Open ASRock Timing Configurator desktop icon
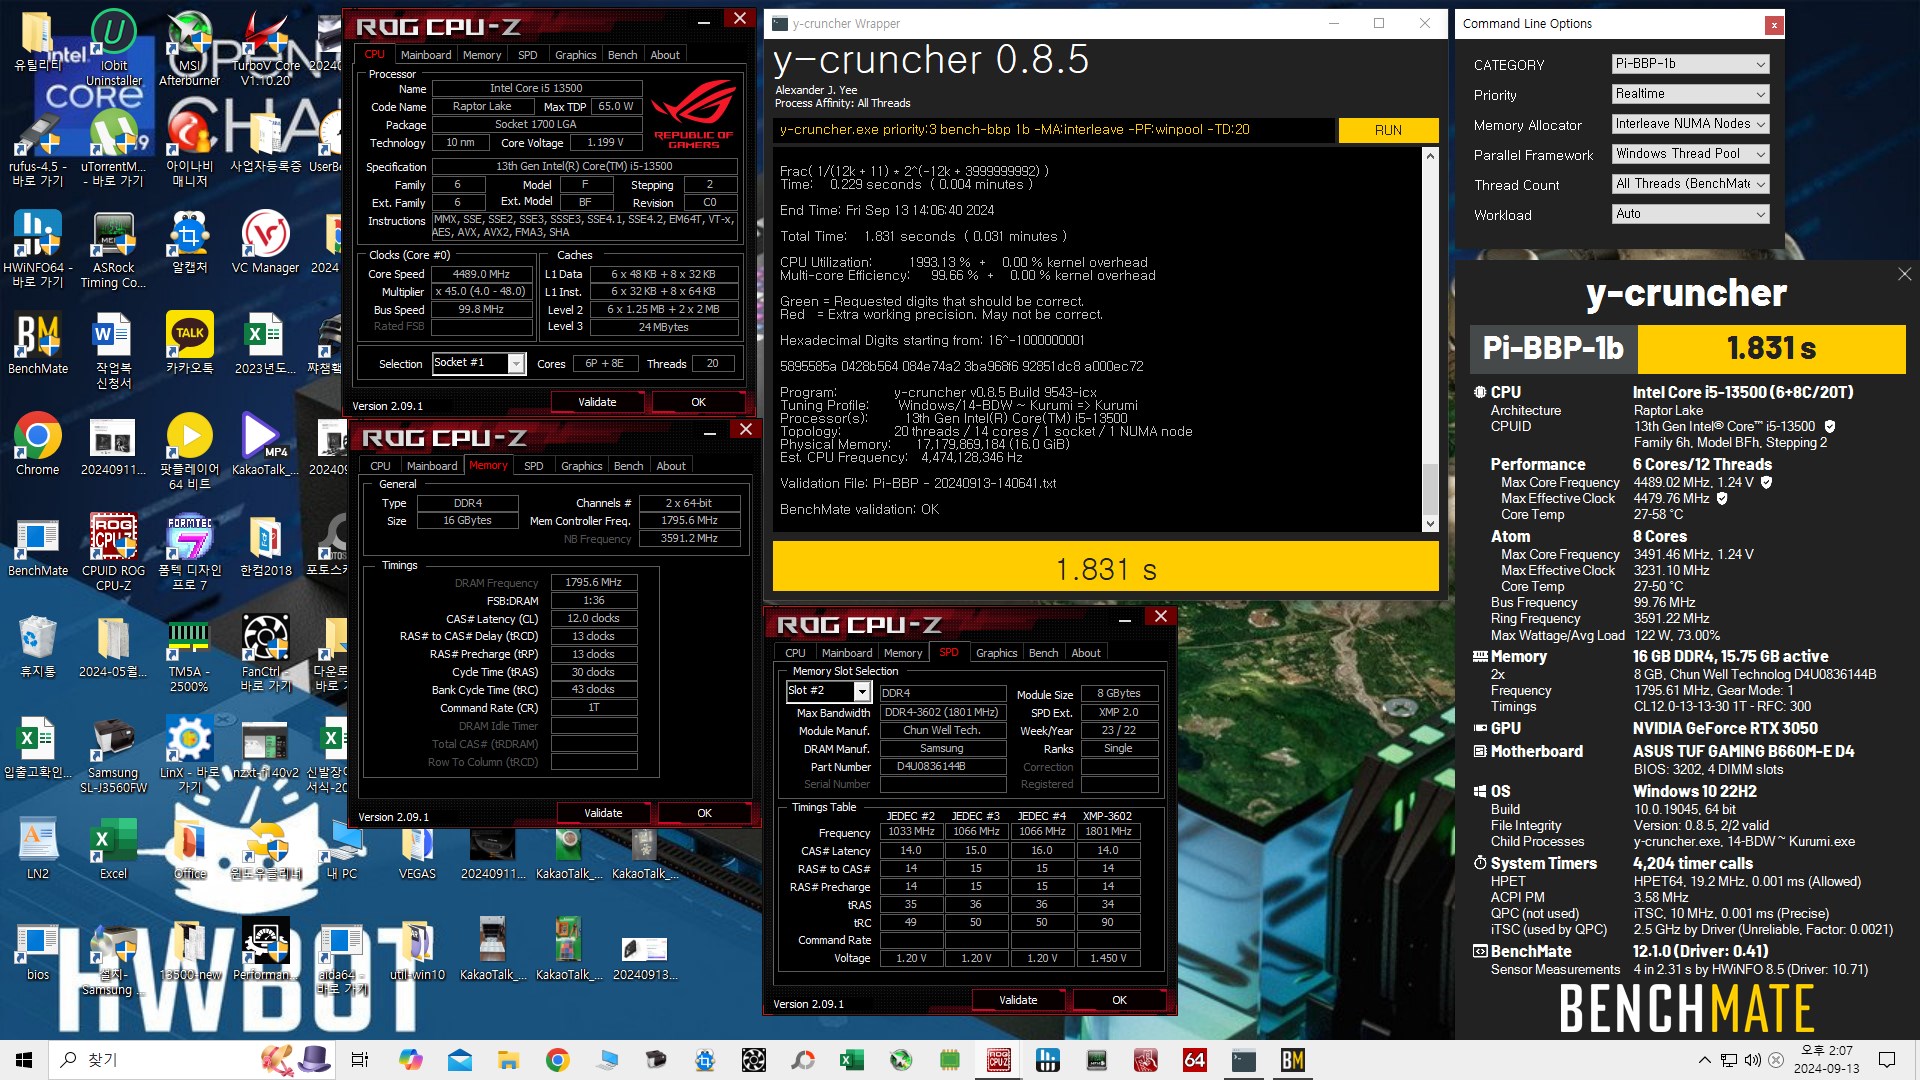The image size is (1920, 1080). [113, 250]
